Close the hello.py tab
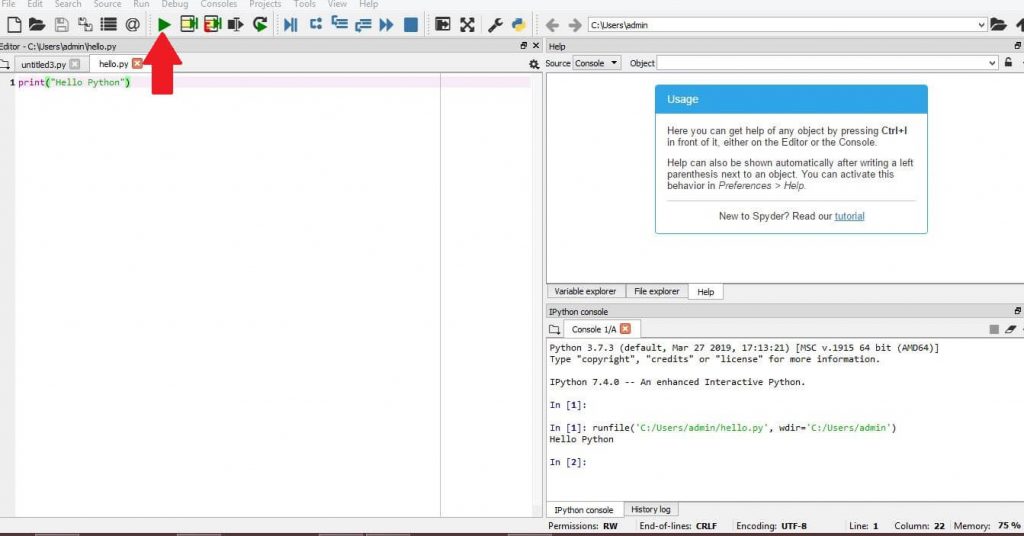 (138, 64)
